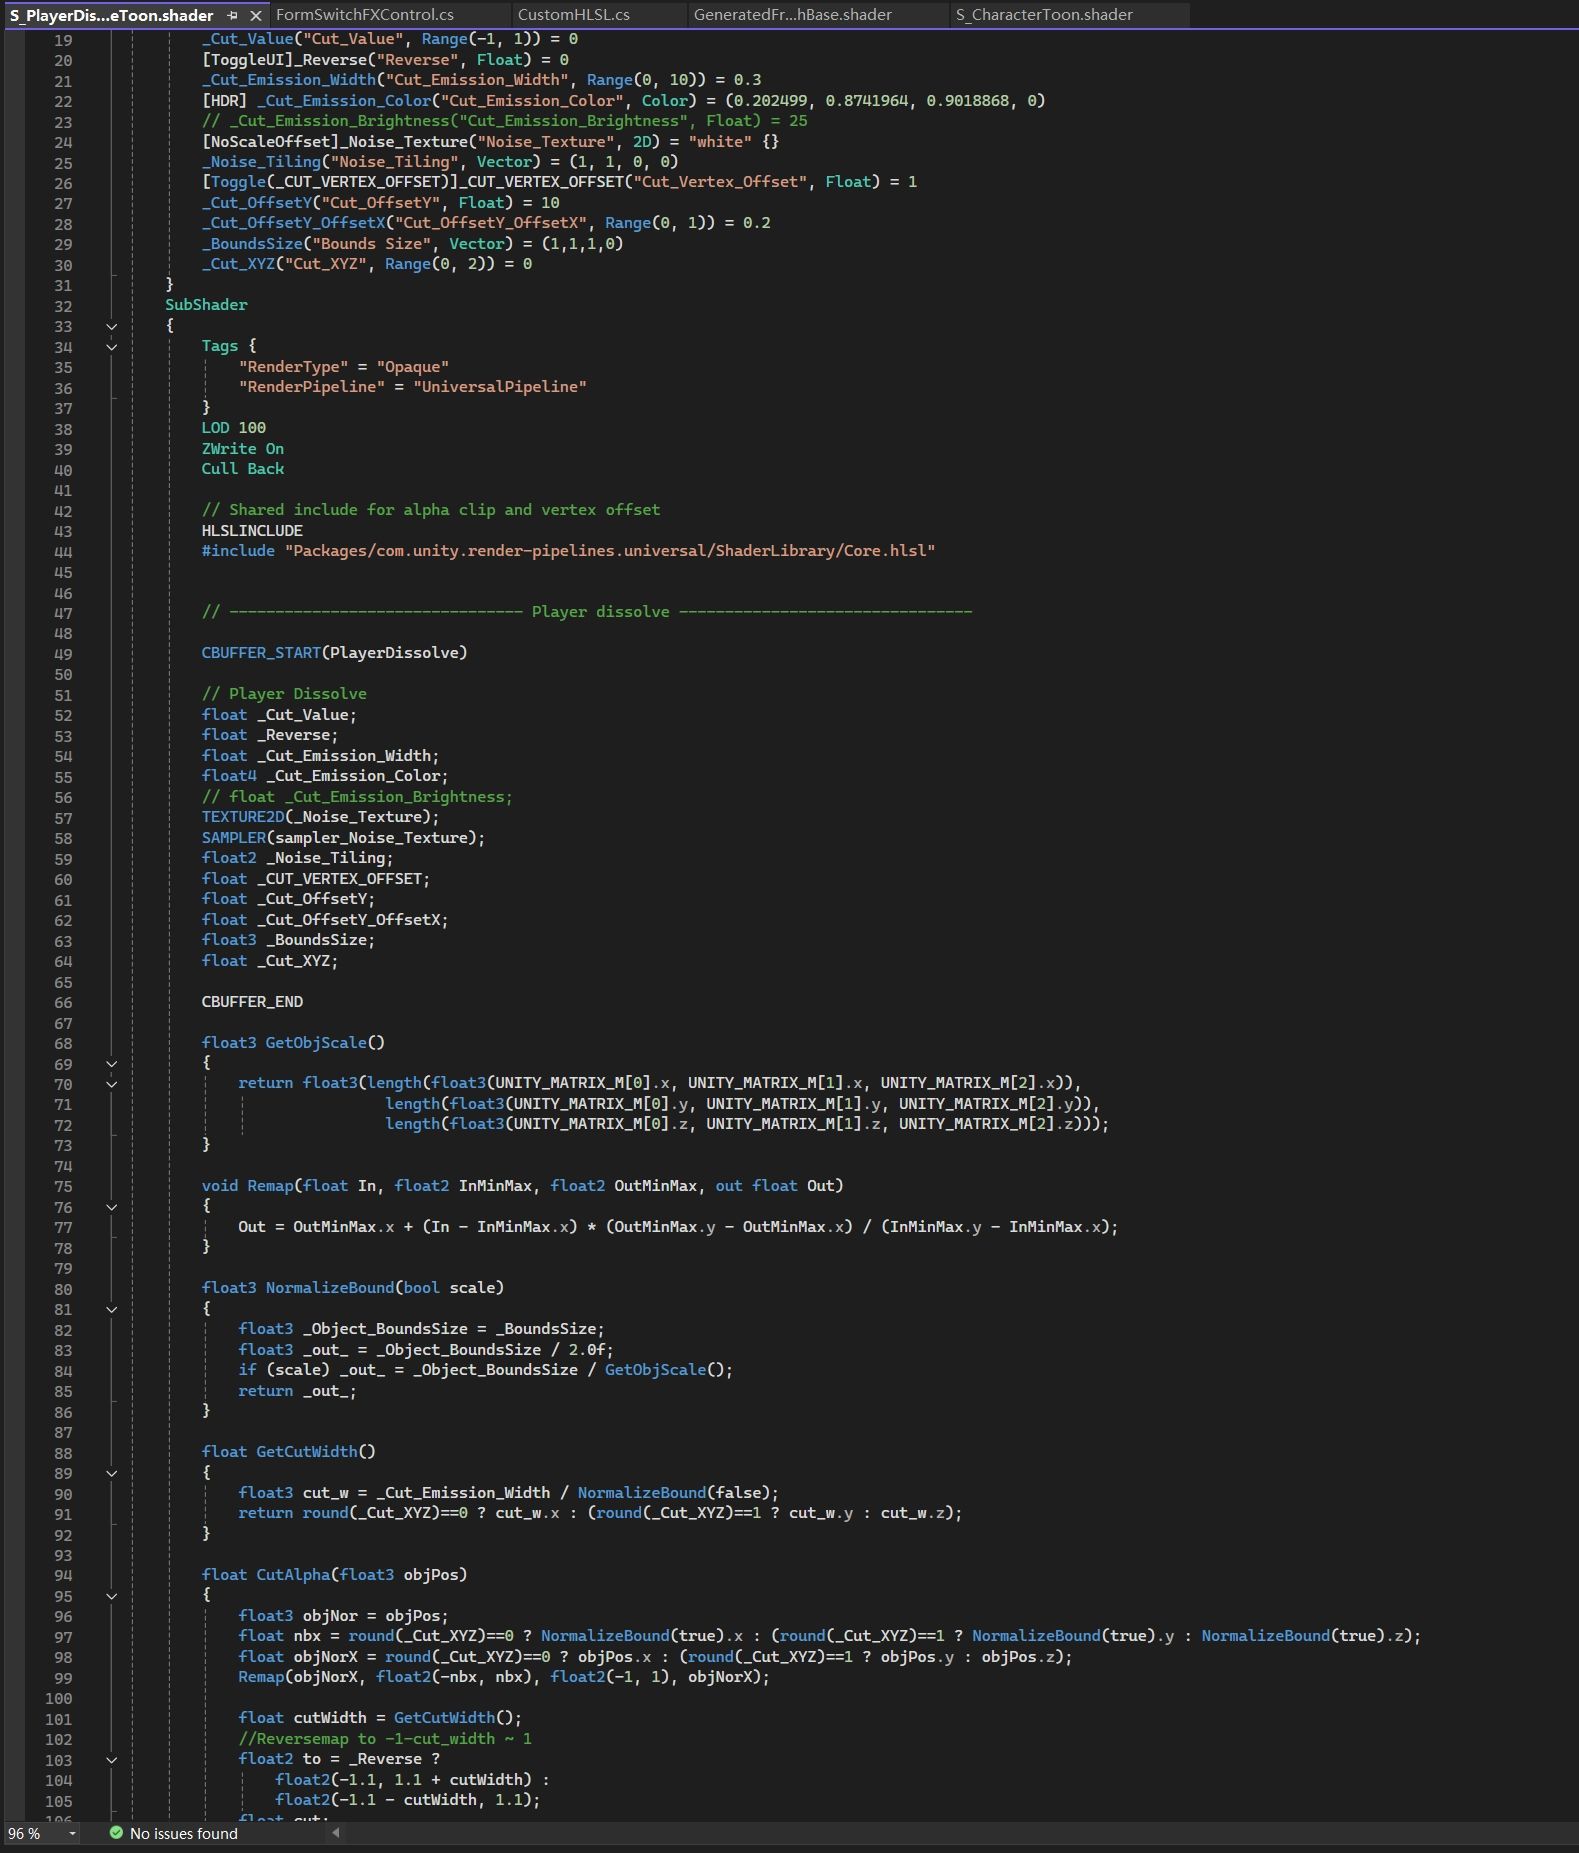Viewport: 1579px width, 1853px height.
Task: Click the GetCutWidth function name on line 88
Action: pos(307,1451)
